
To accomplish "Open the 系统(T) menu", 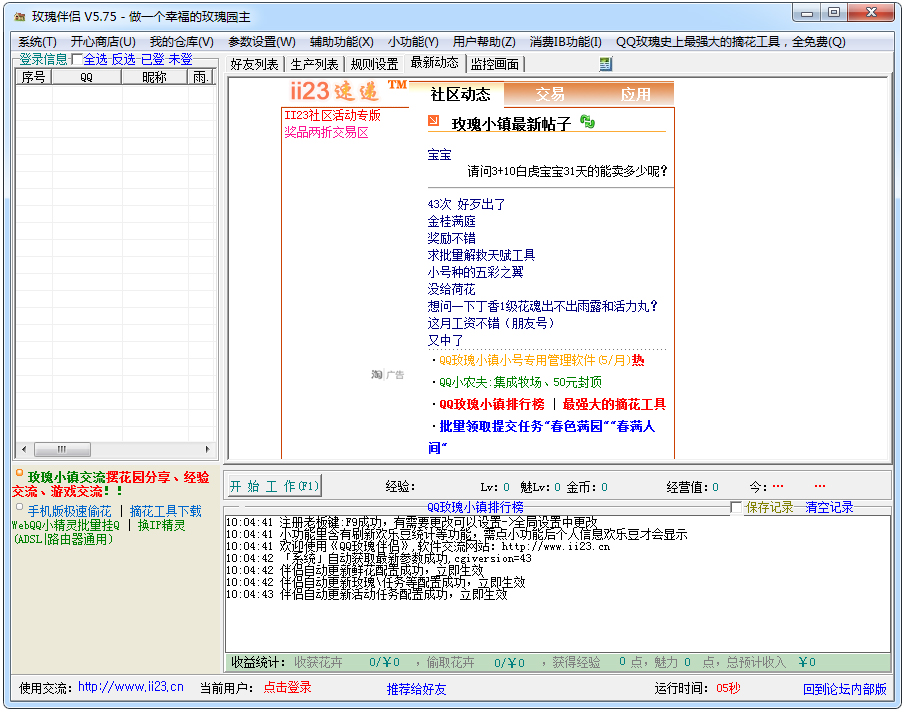I will pos(37,42).
